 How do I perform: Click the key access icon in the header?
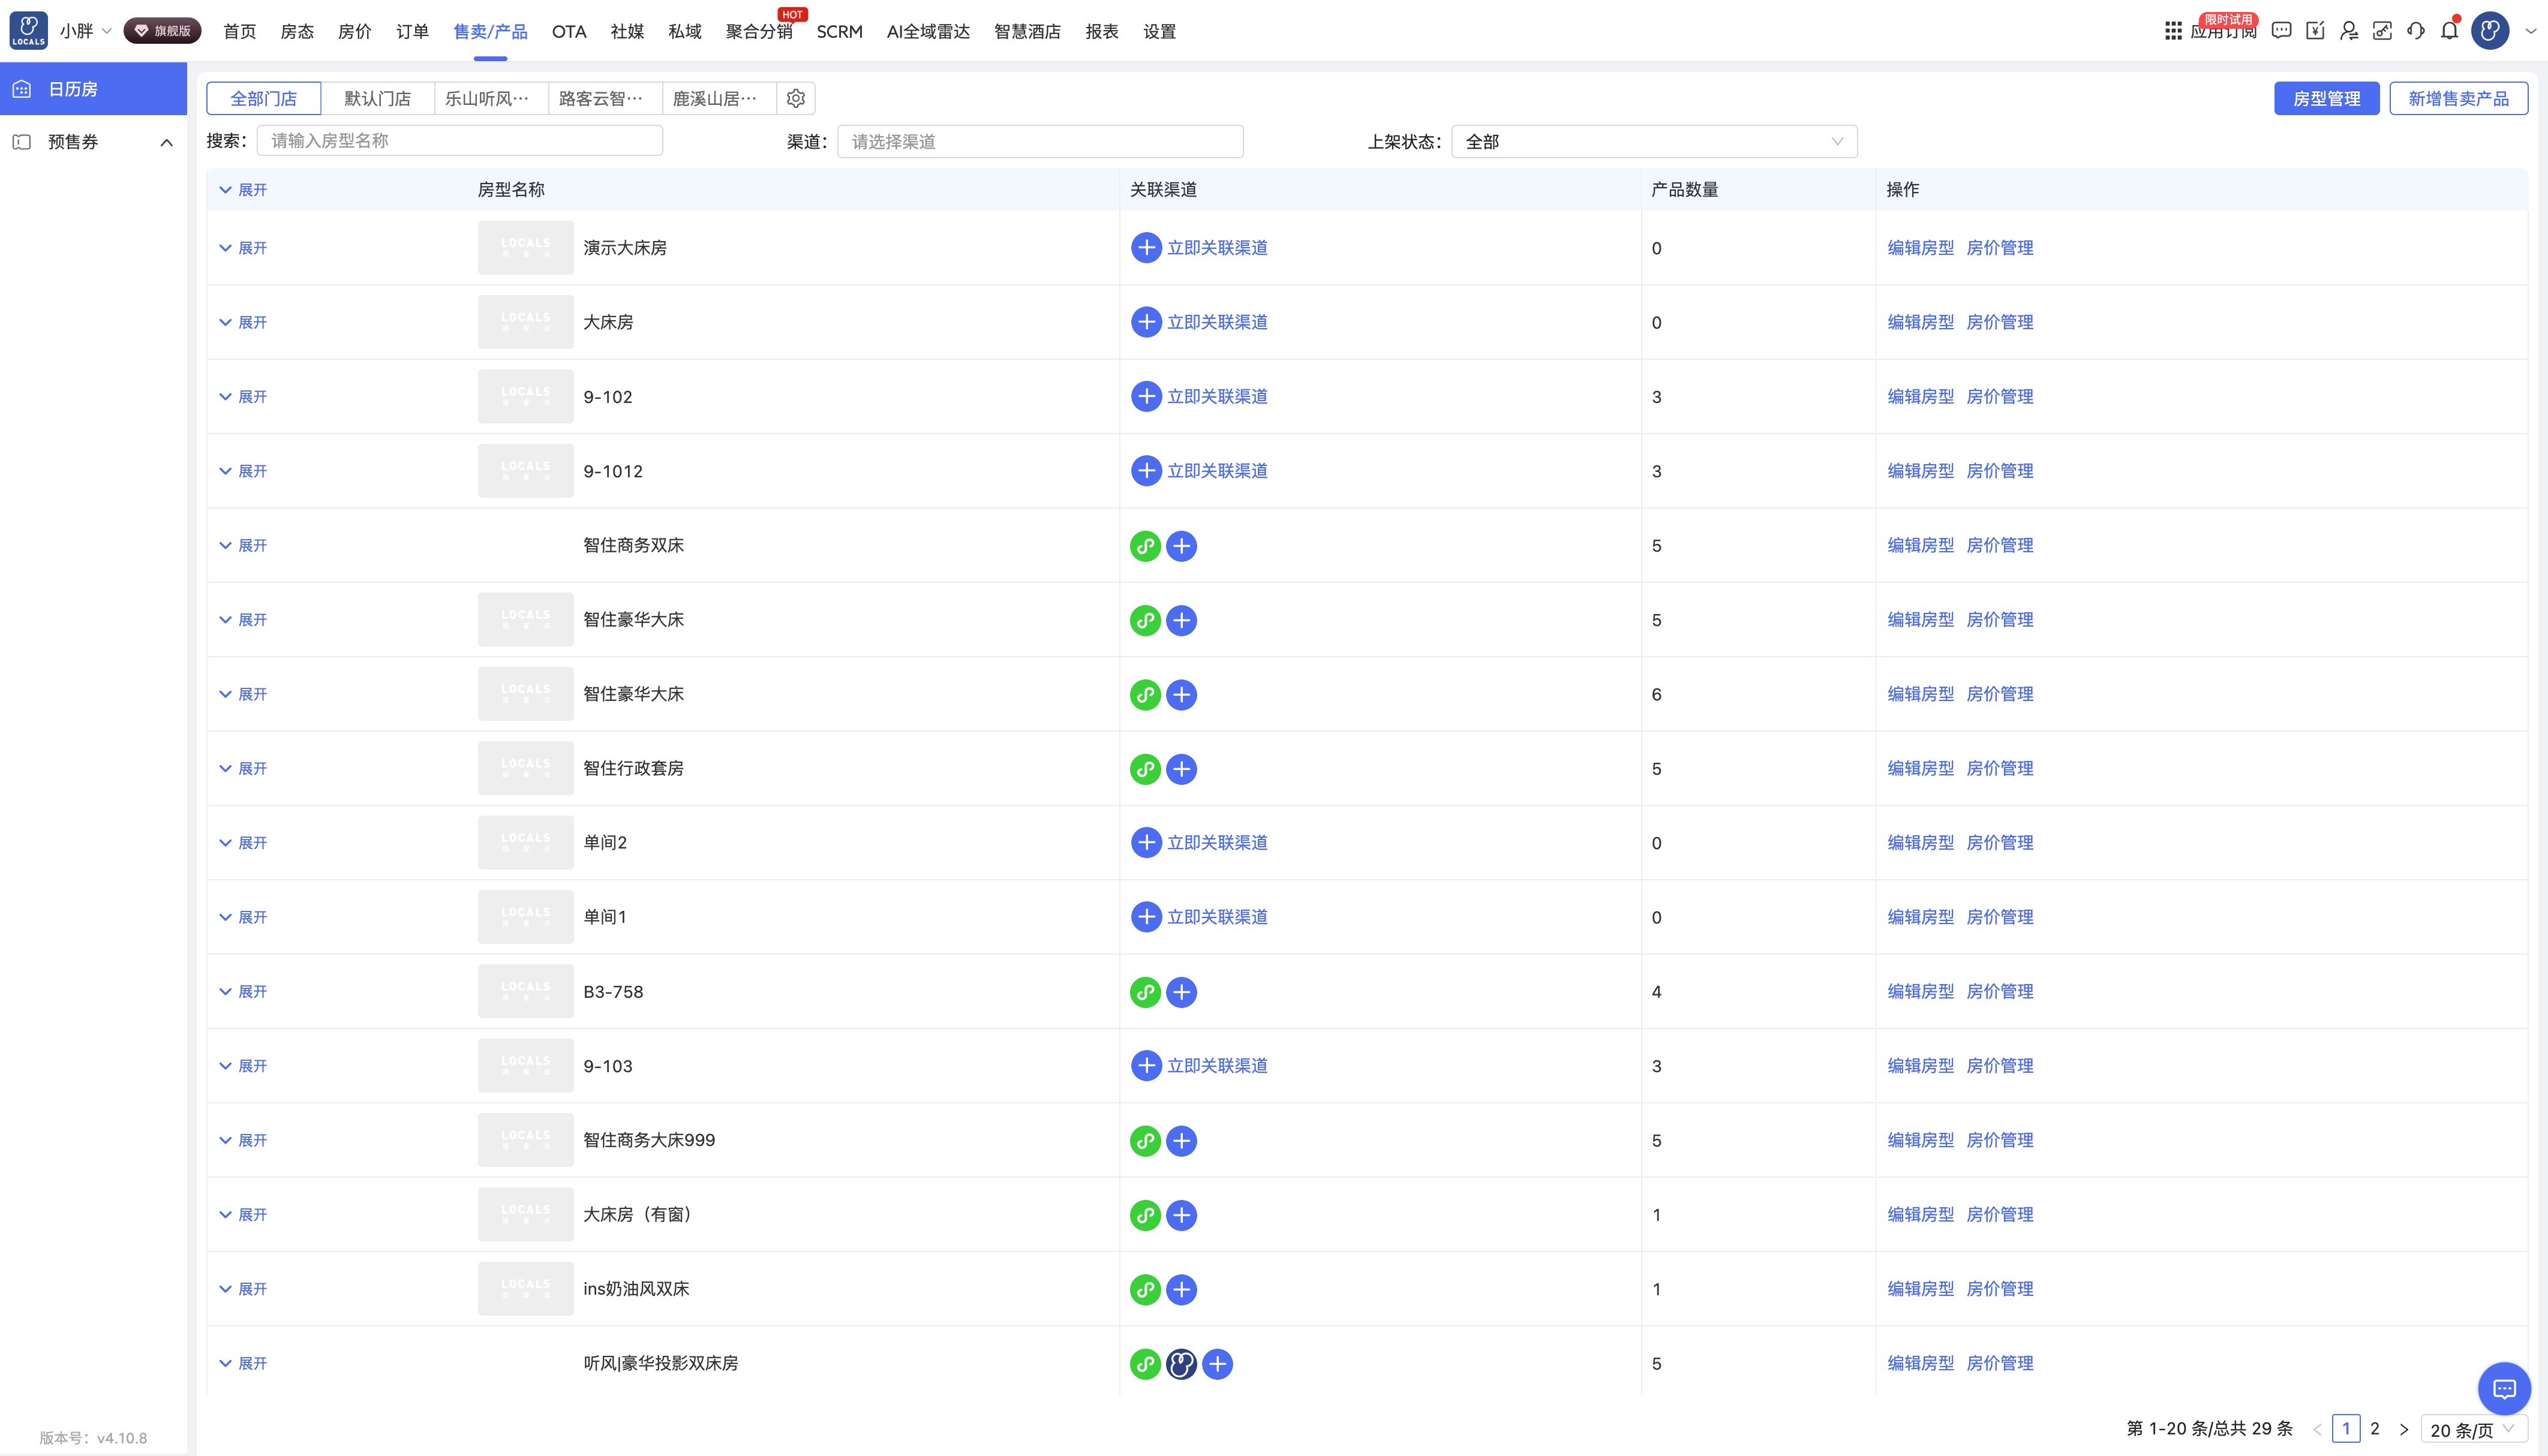tap(2382, 31)
